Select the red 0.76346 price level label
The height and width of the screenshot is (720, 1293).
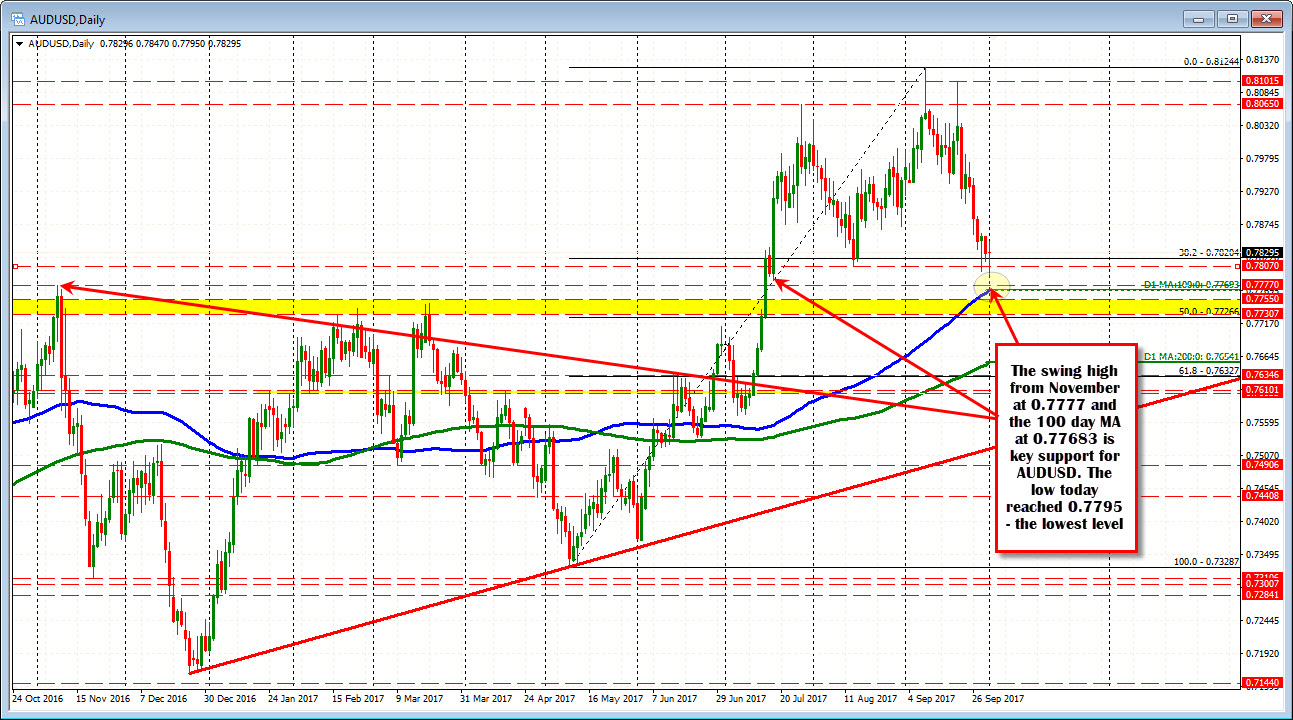pos(1260,375)
